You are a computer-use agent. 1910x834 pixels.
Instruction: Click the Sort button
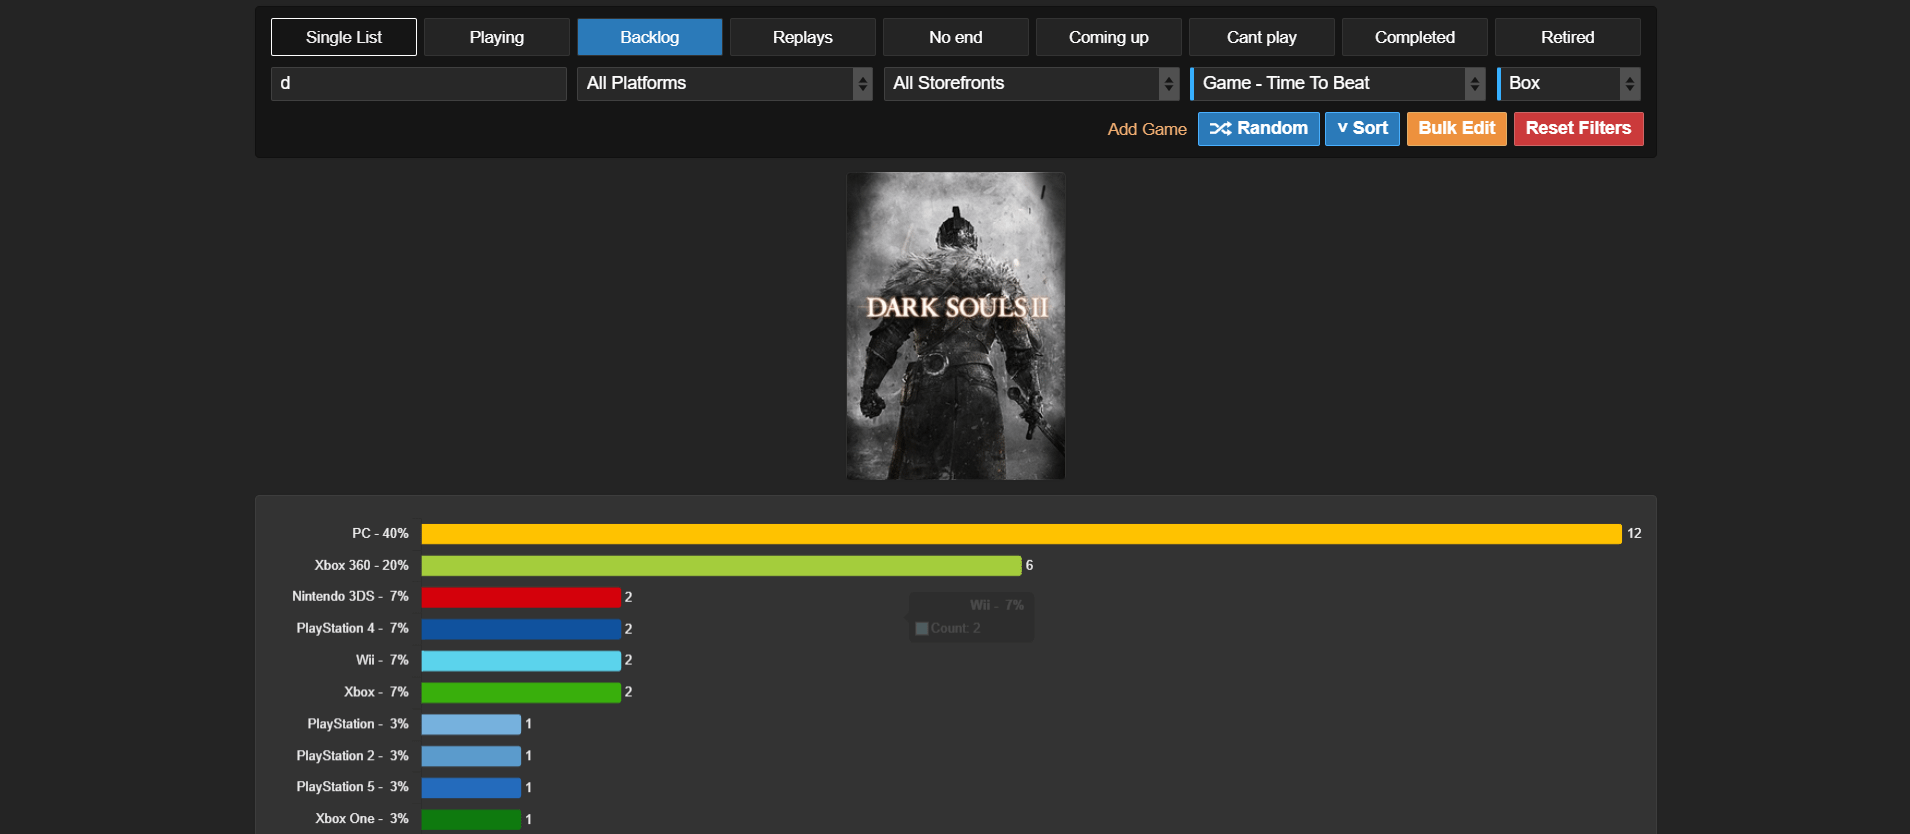(1361, 128)
